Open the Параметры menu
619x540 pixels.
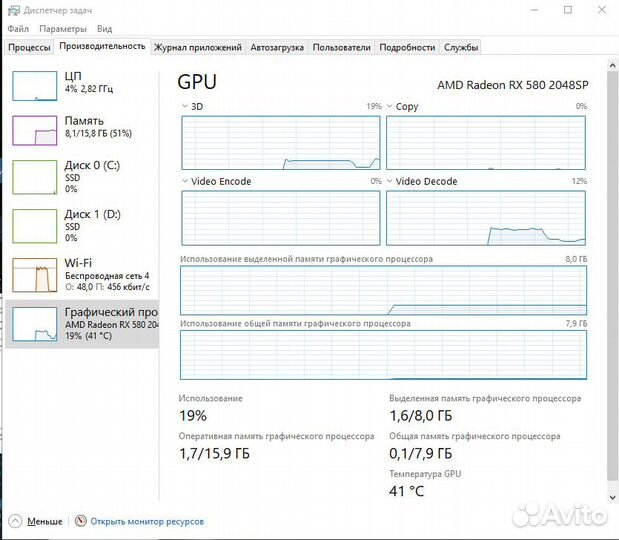[63, 29]
